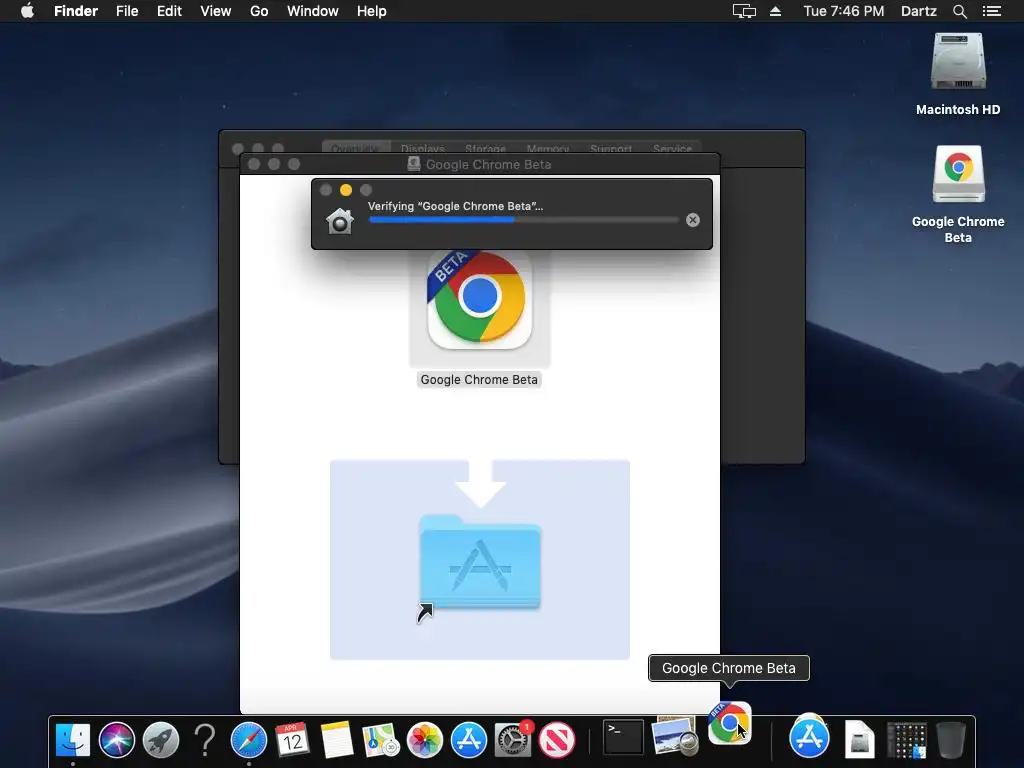Screen dimensions: 1024x768
Task: Select Google Chrome Beta disk on desktop
Action: (x=958, y=174)
